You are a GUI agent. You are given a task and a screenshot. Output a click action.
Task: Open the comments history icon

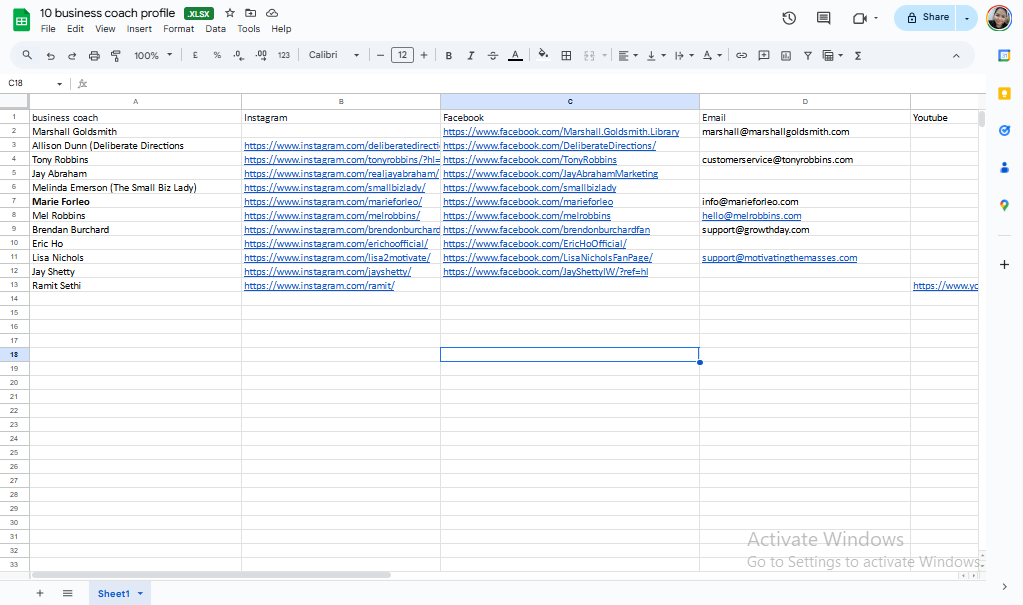(x=823, y=18)
